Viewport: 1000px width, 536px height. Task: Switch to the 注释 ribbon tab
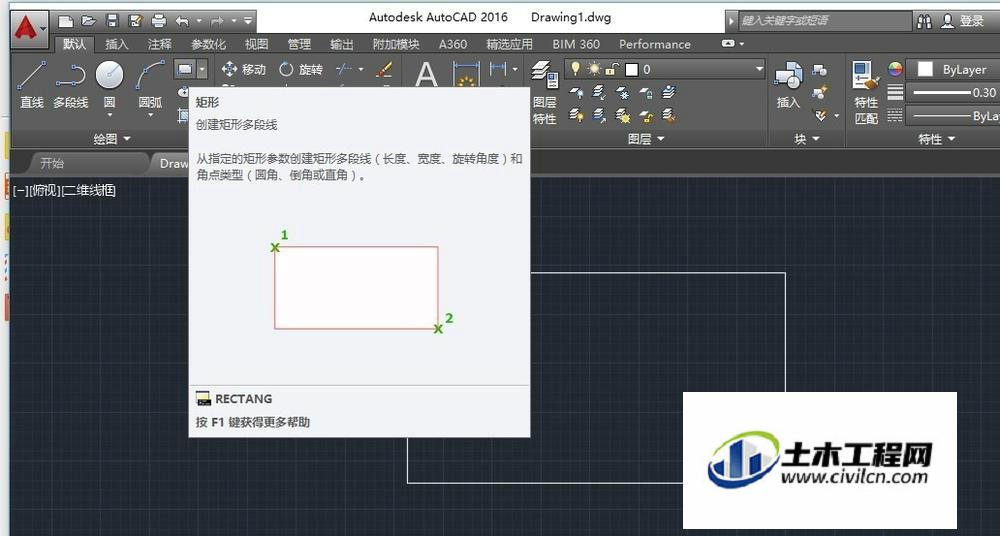(159, 44)
